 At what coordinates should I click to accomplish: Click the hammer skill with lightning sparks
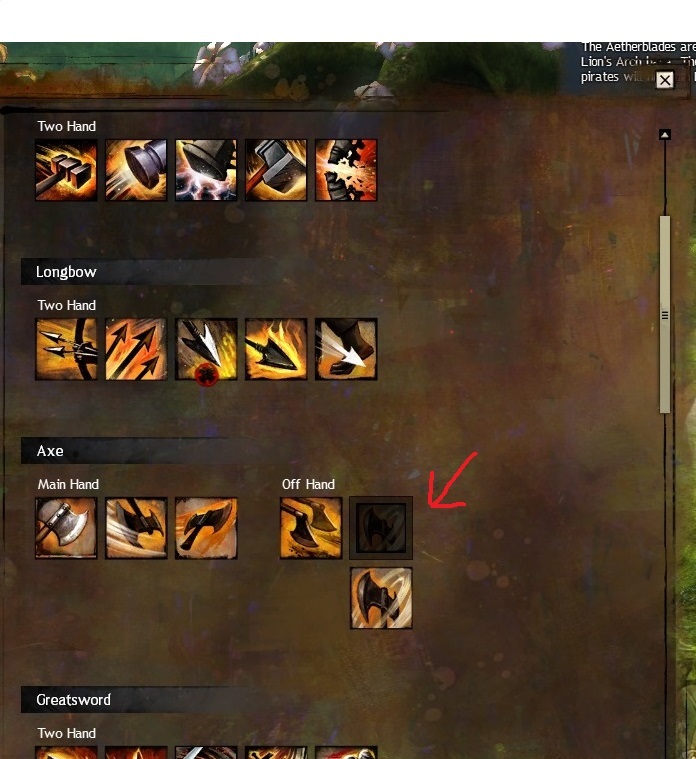coord(206,170)
